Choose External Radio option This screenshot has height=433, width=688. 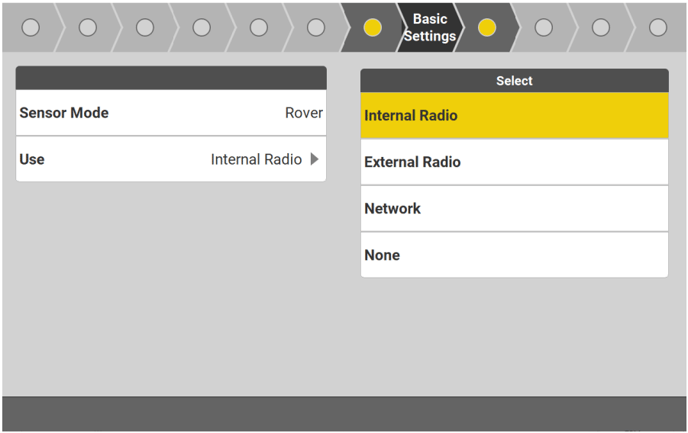[514, 162]
